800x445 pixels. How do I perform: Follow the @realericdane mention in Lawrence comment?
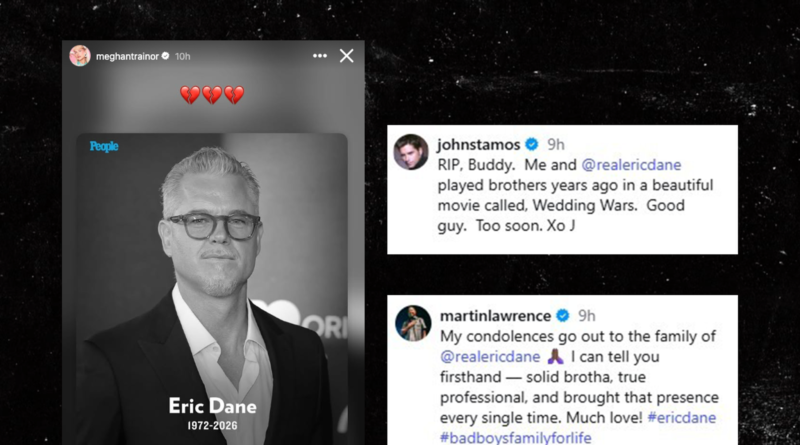point(490,357)
